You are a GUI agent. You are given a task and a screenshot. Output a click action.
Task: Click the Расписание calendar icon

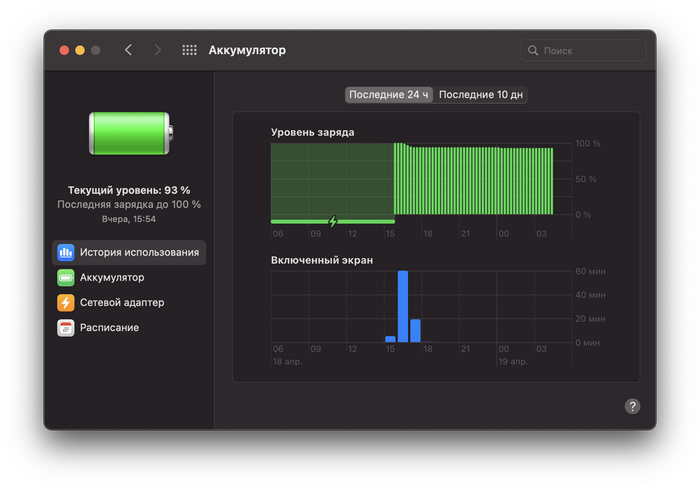point(66,328)
